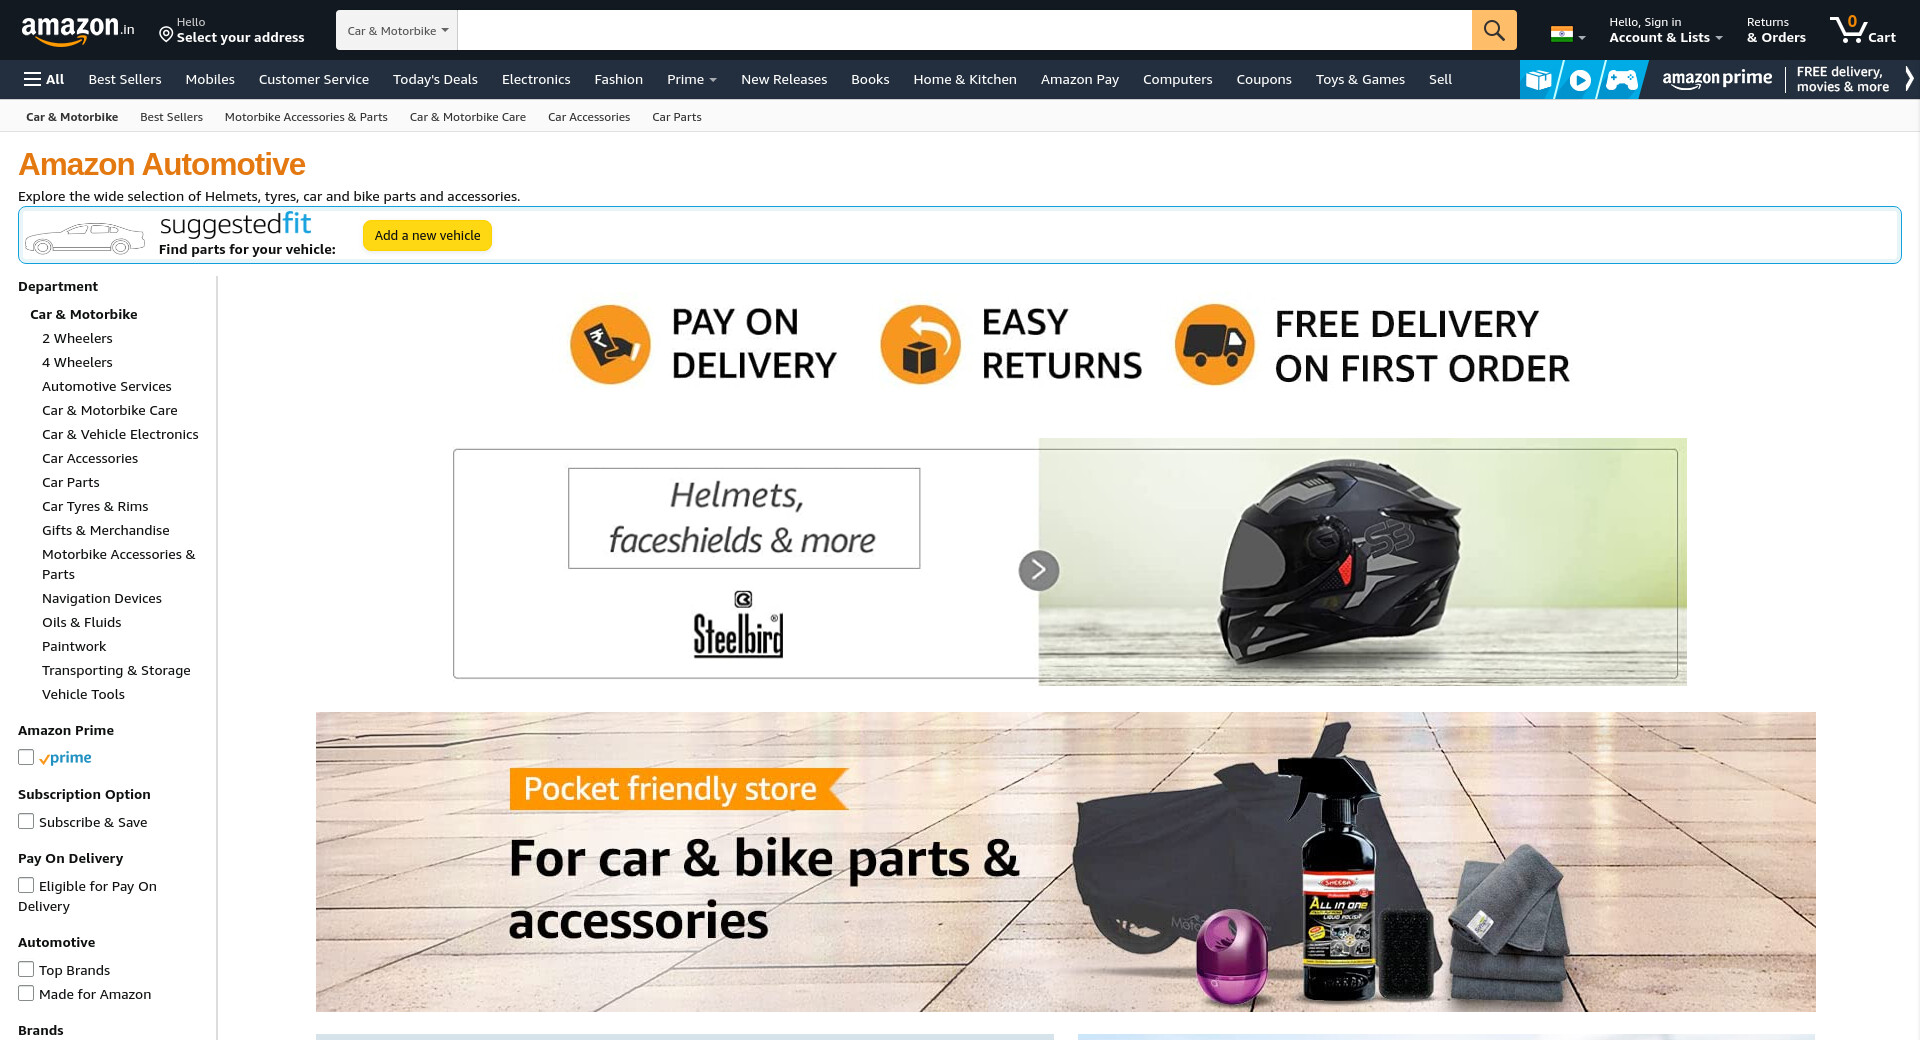1920x1040 pixels.
Task: Advance the helmet banner carousel arrow
Action: [1039, 570]
